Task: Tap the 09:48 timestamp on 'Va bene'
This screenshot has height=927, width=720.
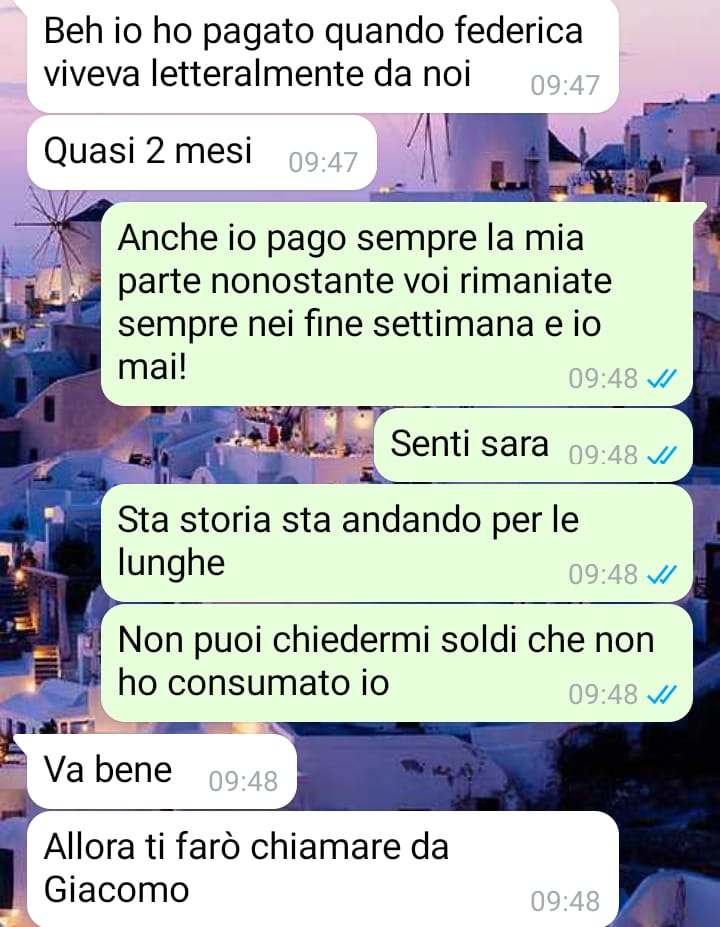Action: coord(243,782)
